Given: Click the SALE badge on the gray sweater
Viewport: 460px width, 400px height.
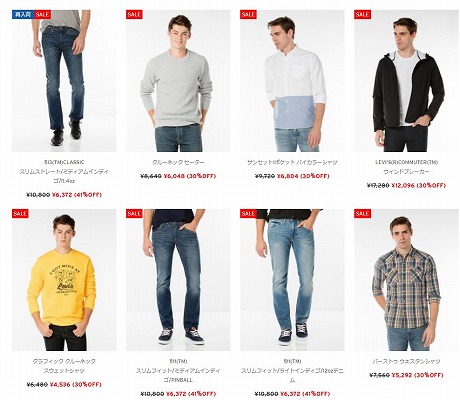Looking at the screenshot, I should (134, 14).
